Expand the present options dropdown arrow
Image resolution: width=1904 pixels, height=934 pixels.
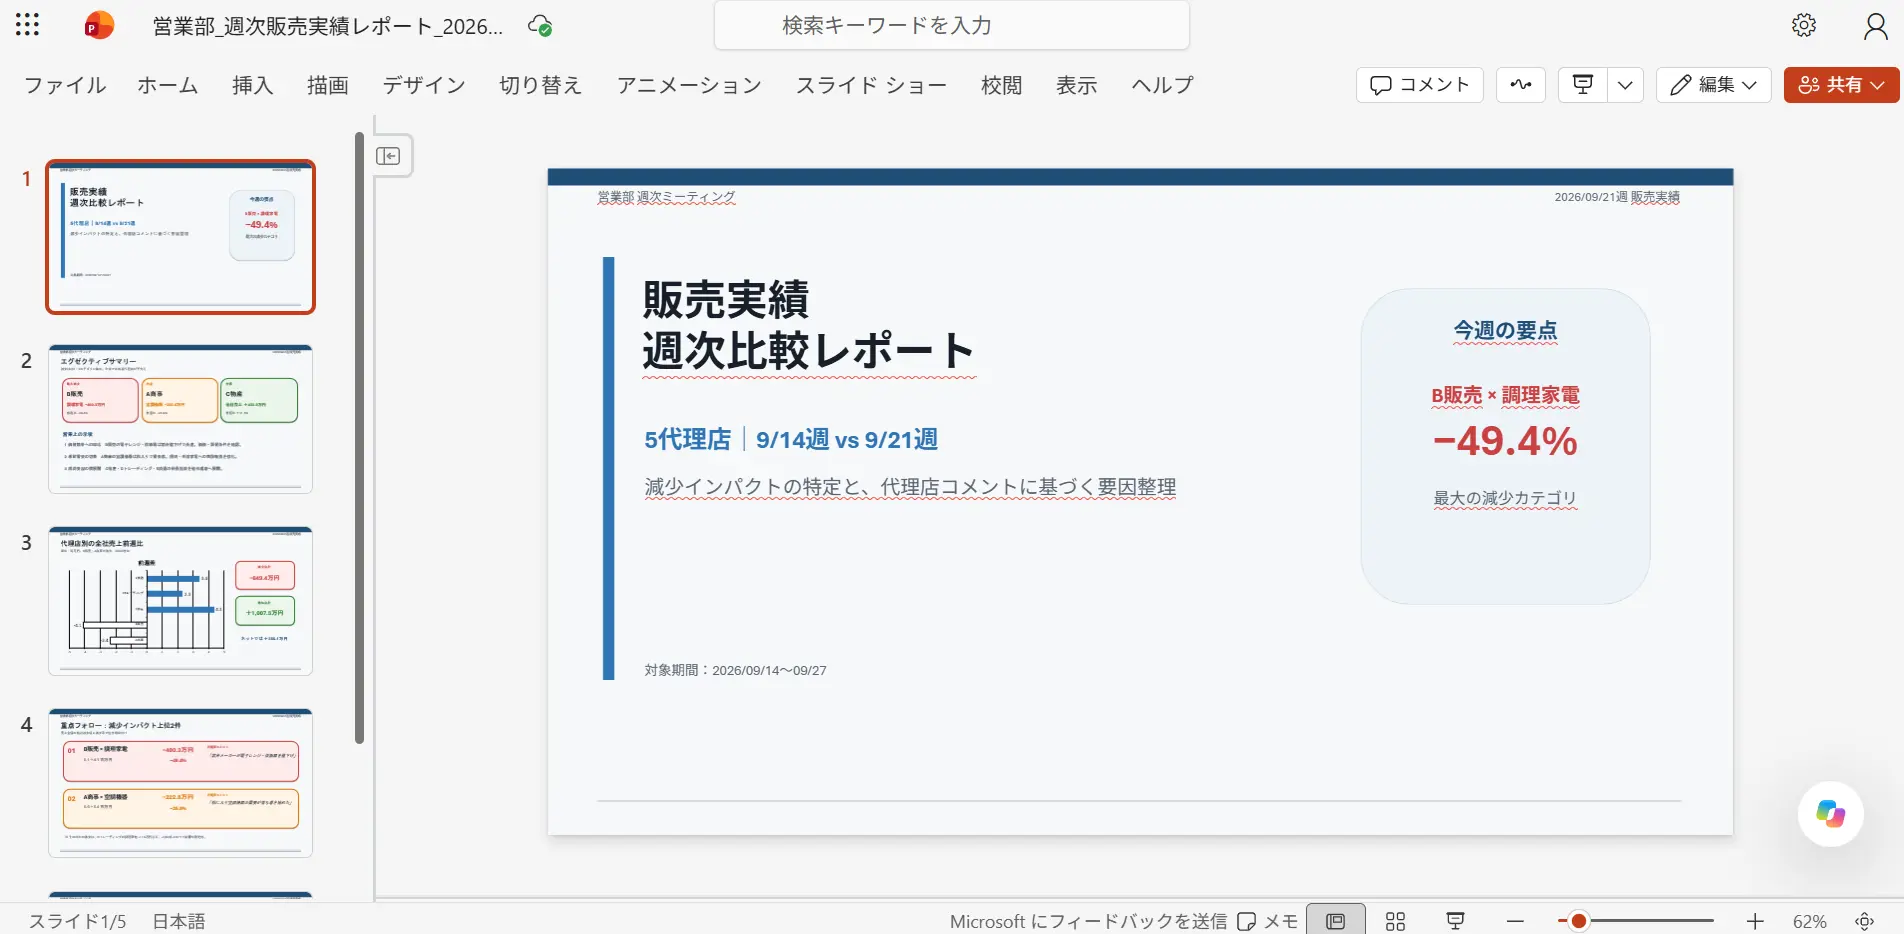click(1625, 85)
